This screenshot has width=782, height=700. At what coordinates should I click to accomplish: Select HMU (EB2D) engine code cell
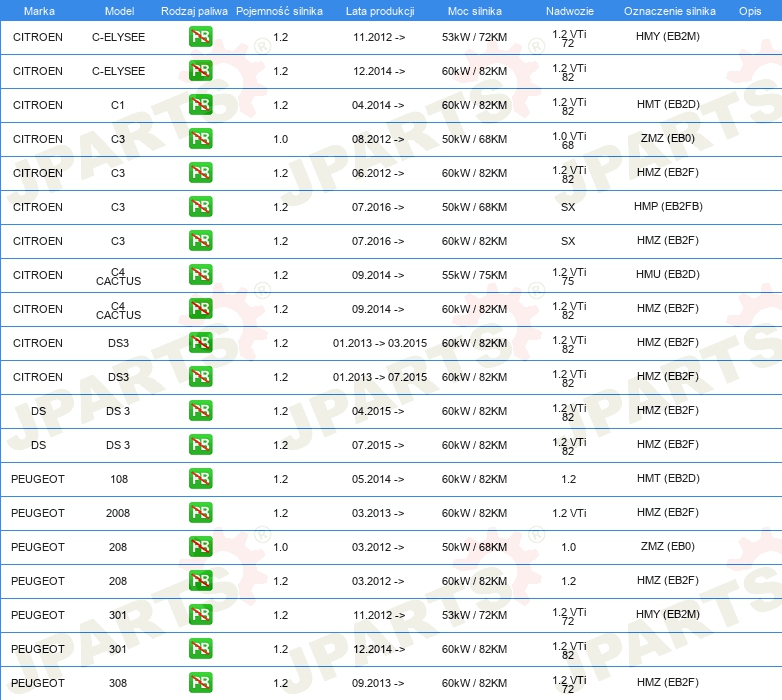click(668, 274)
